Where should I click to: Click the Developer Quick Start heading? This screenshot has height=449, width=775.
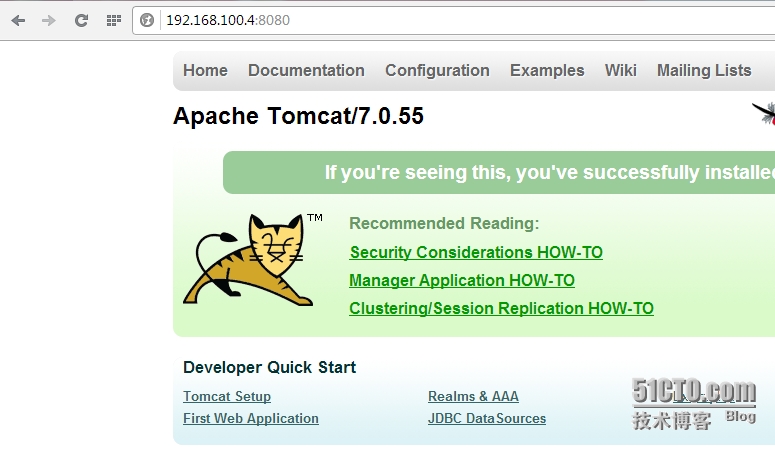click(269, 367)
